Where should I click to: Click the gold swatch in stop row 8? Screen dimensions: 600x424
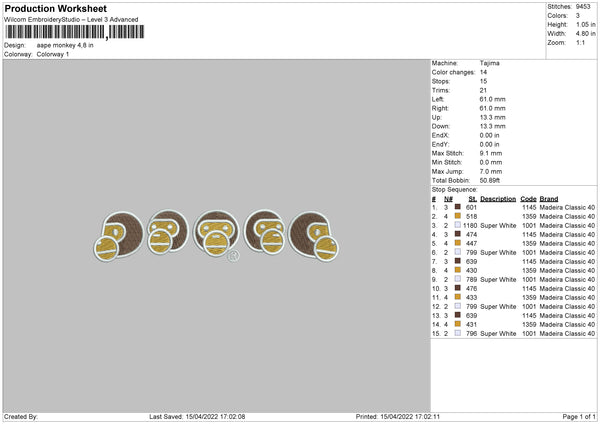click(457, 270)
